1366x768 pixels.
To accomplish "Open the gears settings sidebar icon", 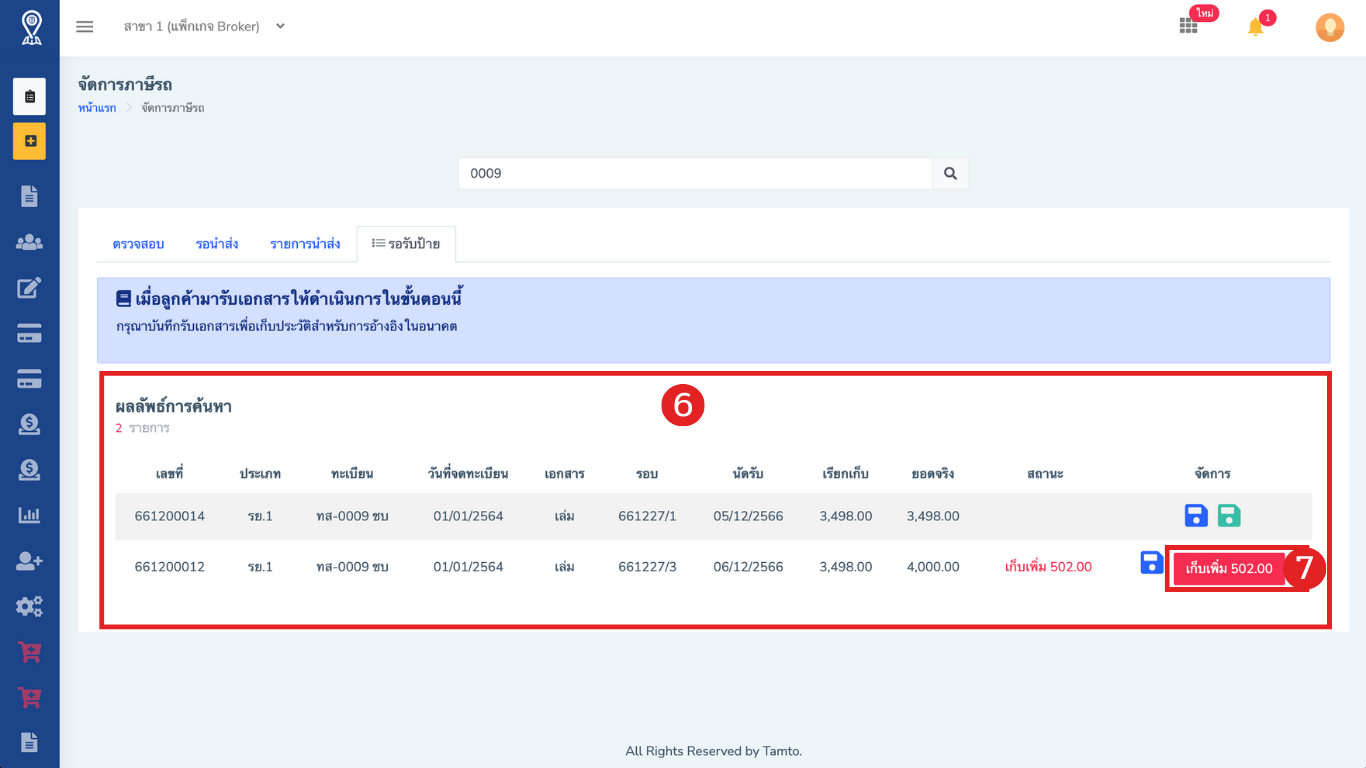I will coord(29,606).
